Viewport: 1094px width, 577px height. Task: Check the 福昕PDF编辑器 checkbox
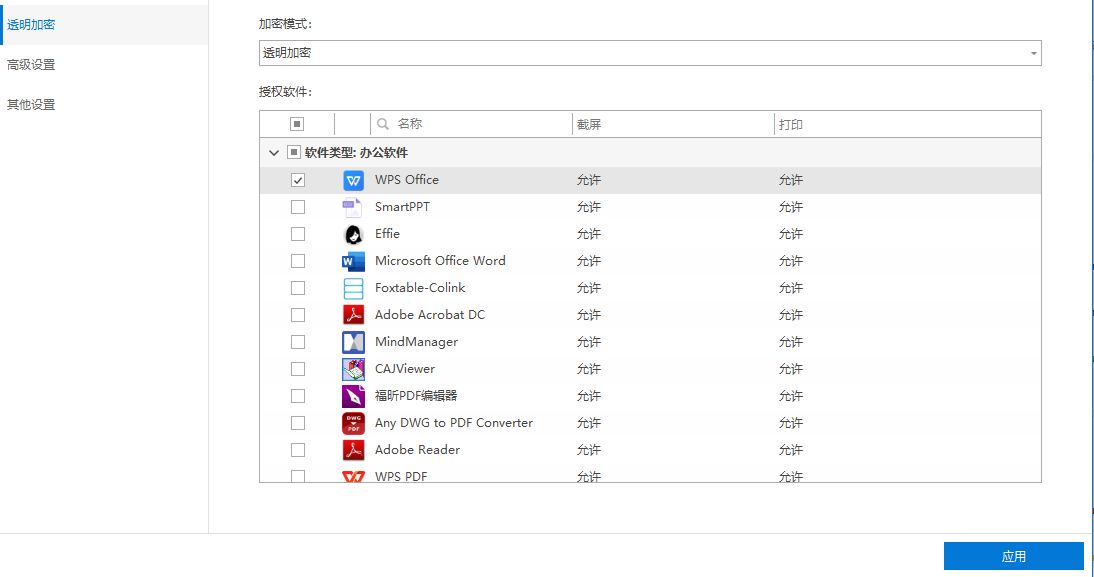(298, 396)
